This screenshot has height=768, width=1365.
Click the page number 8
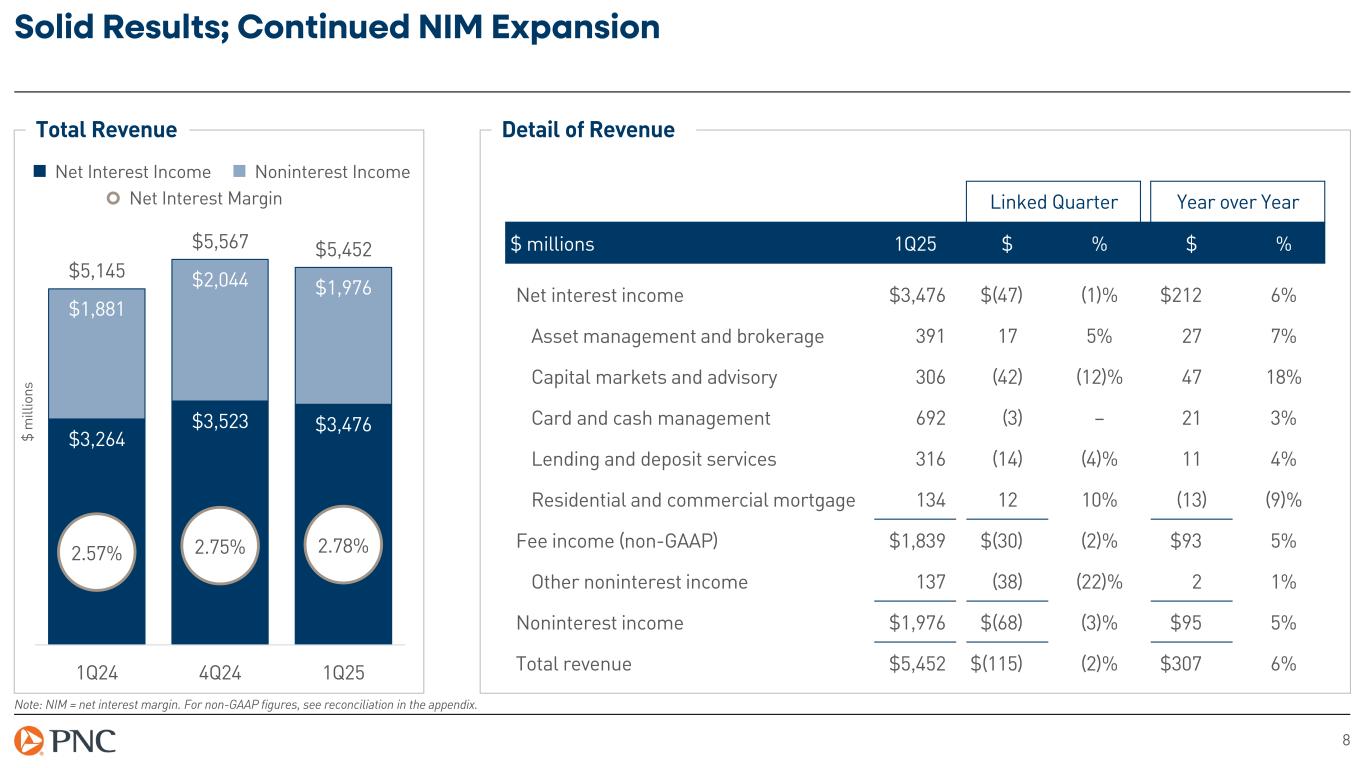(x=1345, y=741)
